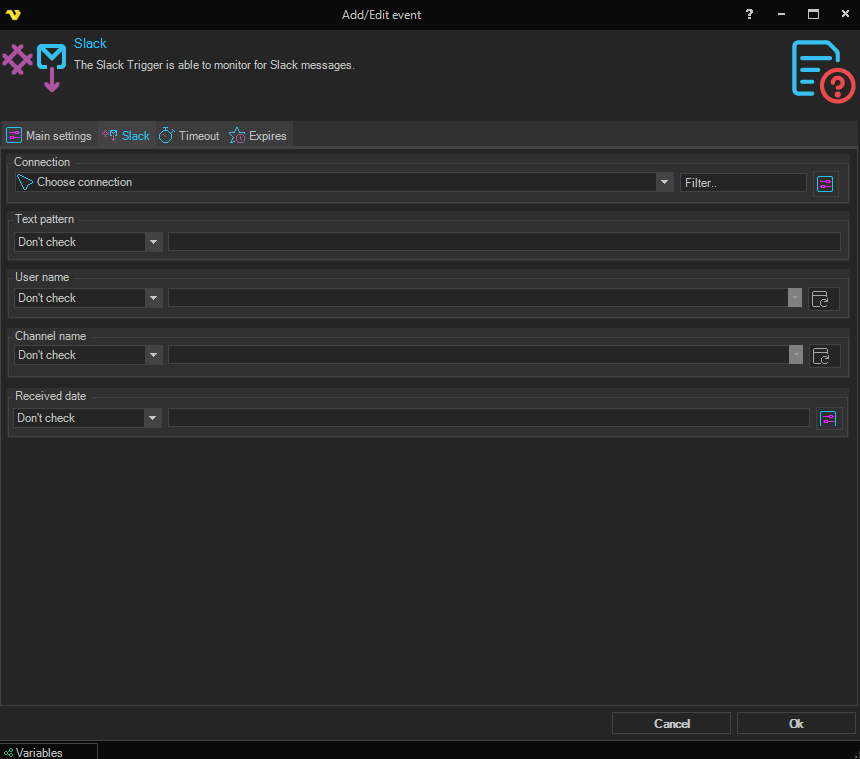The width and height of the screenshot is (860, 759).
Task: Click the help document icon at top right
Action: 822,71
